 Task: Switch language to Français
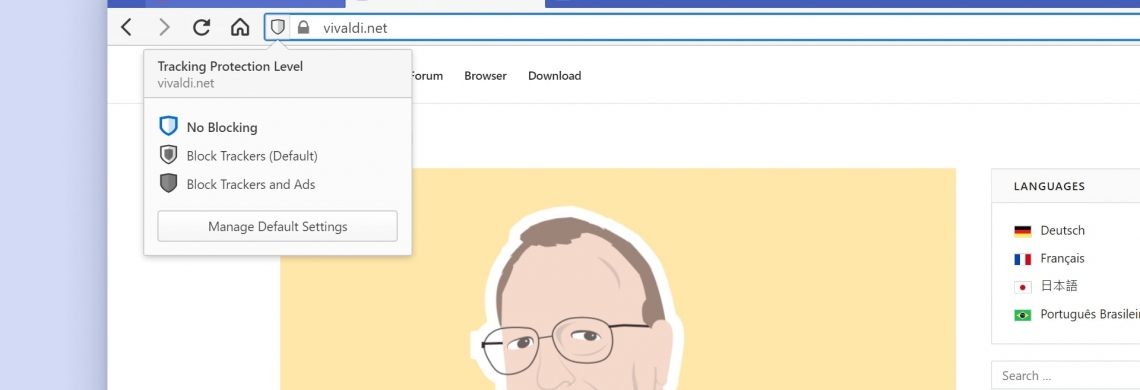pyautogui.click(x=1062, y=258)
